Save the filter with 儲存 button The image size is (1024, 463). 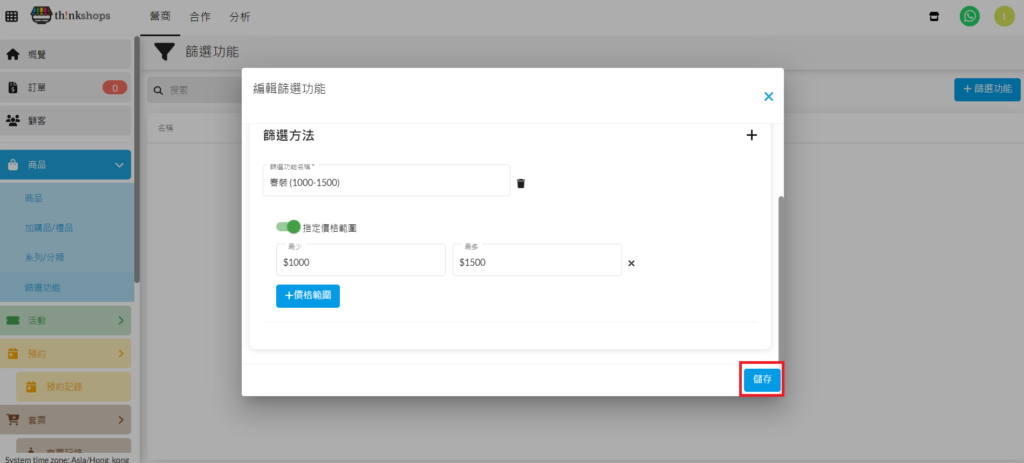(x=761, y=380)
